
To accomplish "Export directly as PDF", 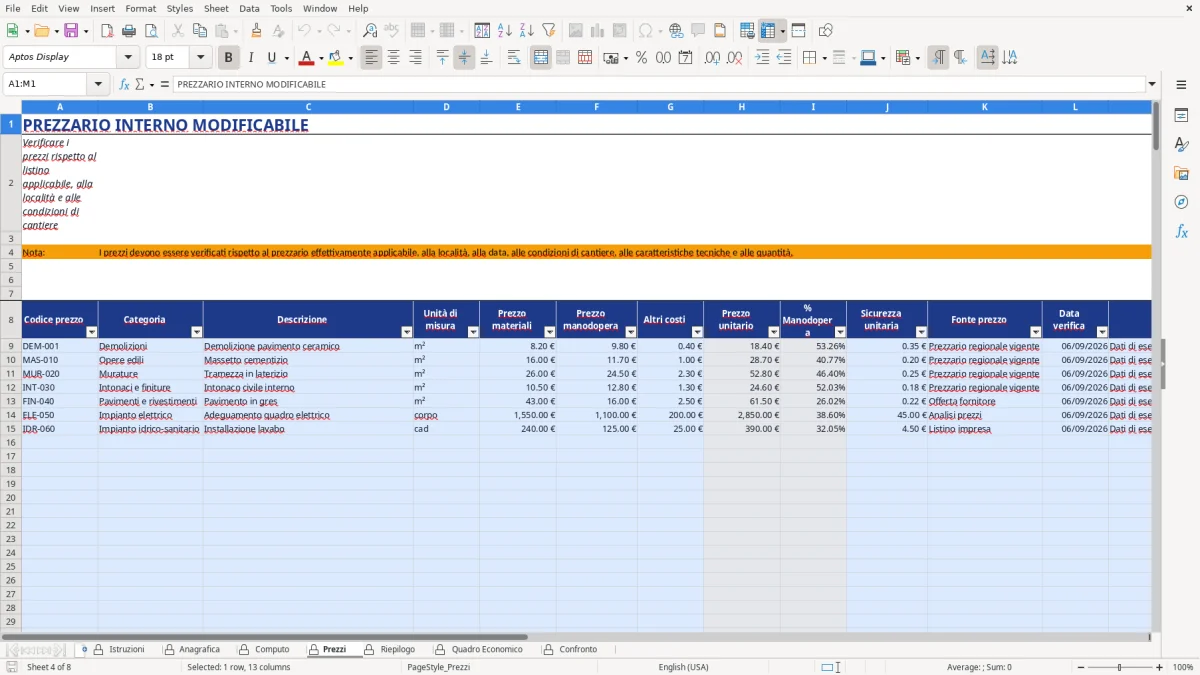I will pyautogui.click(x=107, y=31).
